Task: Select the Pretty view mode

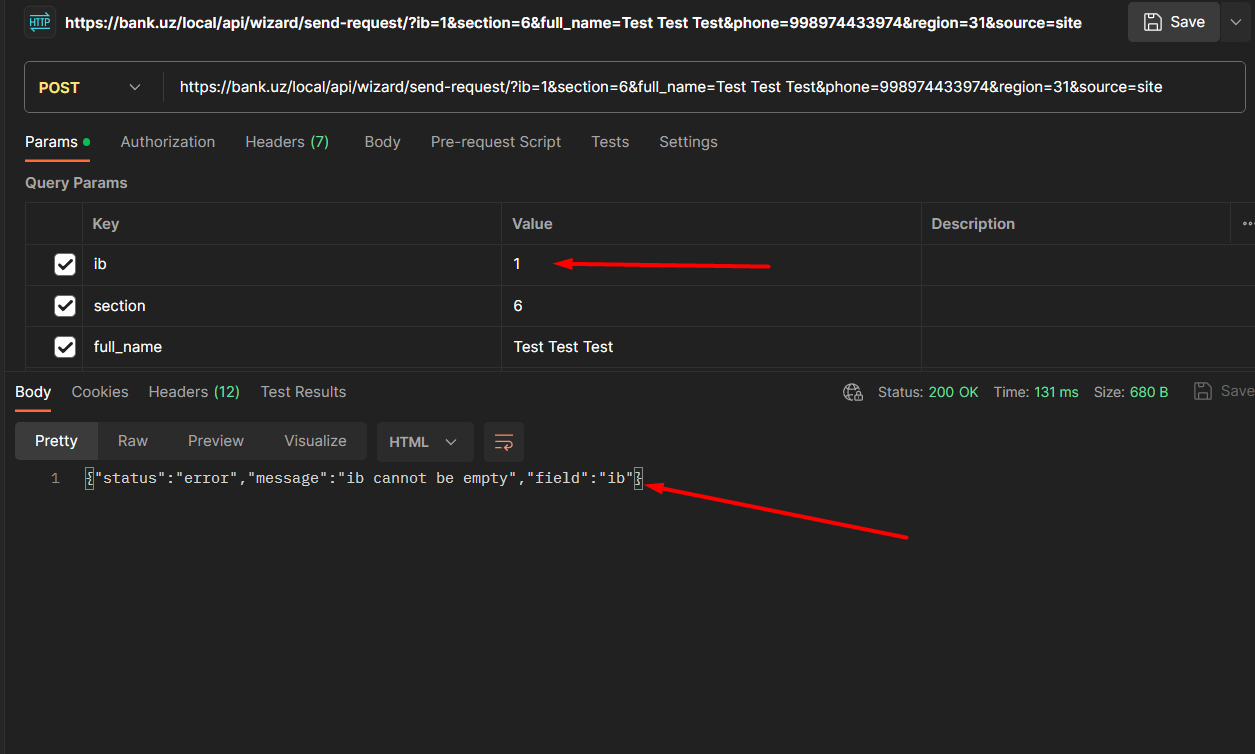Action: [56, 441]
